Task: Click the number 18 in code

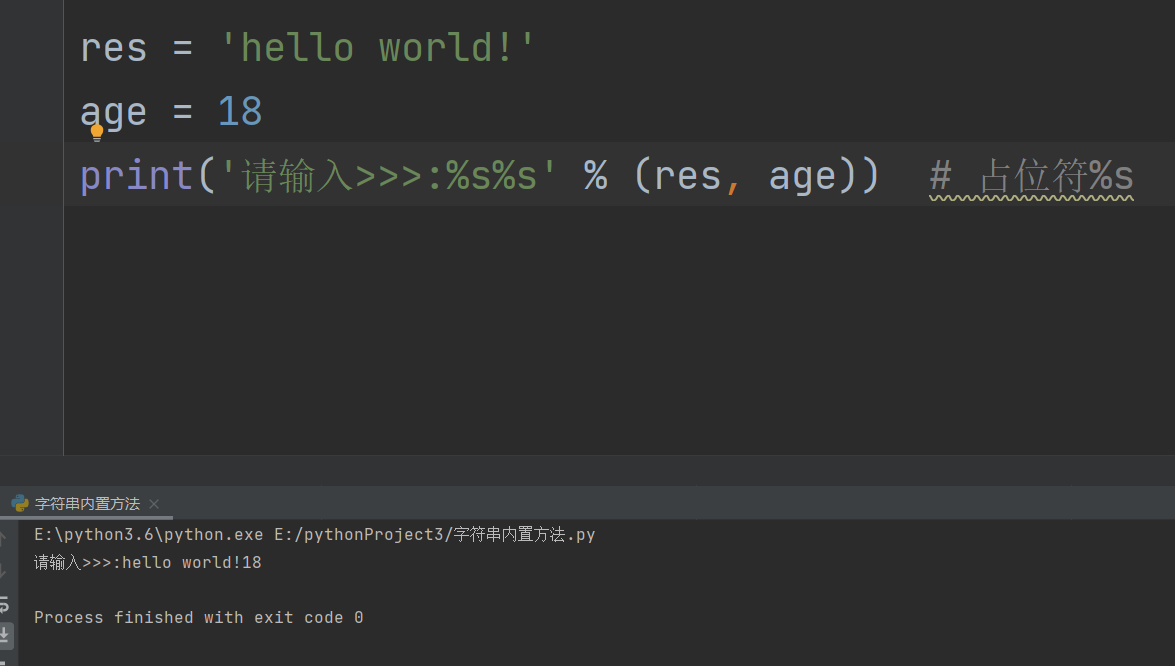Action: coord(240,112)
